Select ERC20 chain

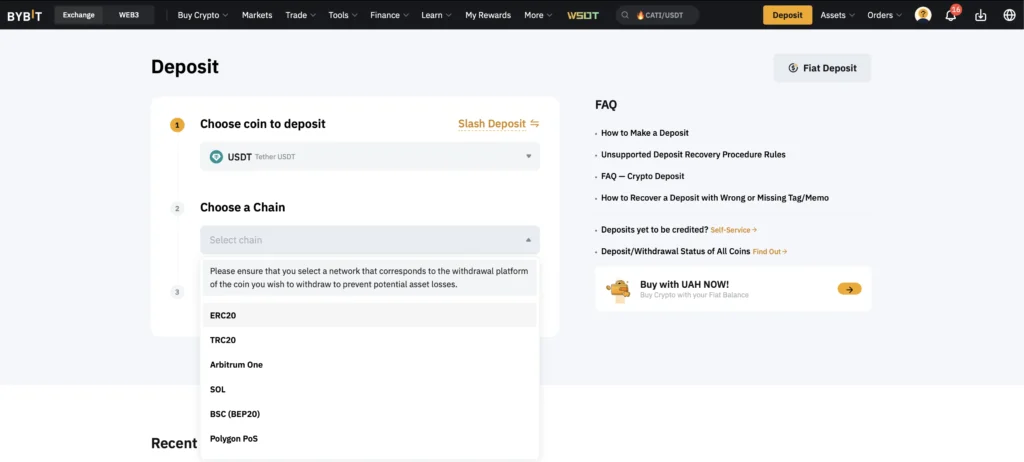tap(370, 315)
